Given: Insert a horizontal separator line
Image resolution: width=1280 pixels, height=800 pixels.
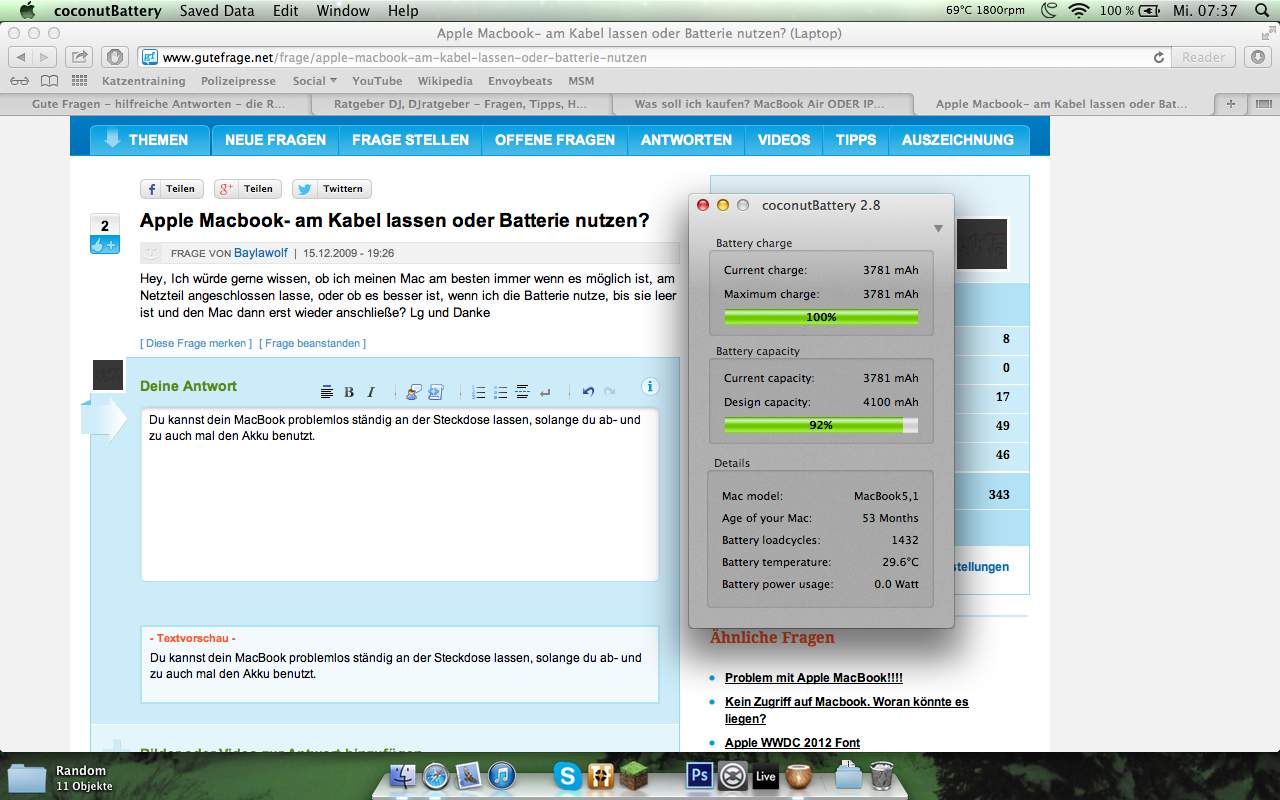Looking at the screenshot, I should [522, 392].
